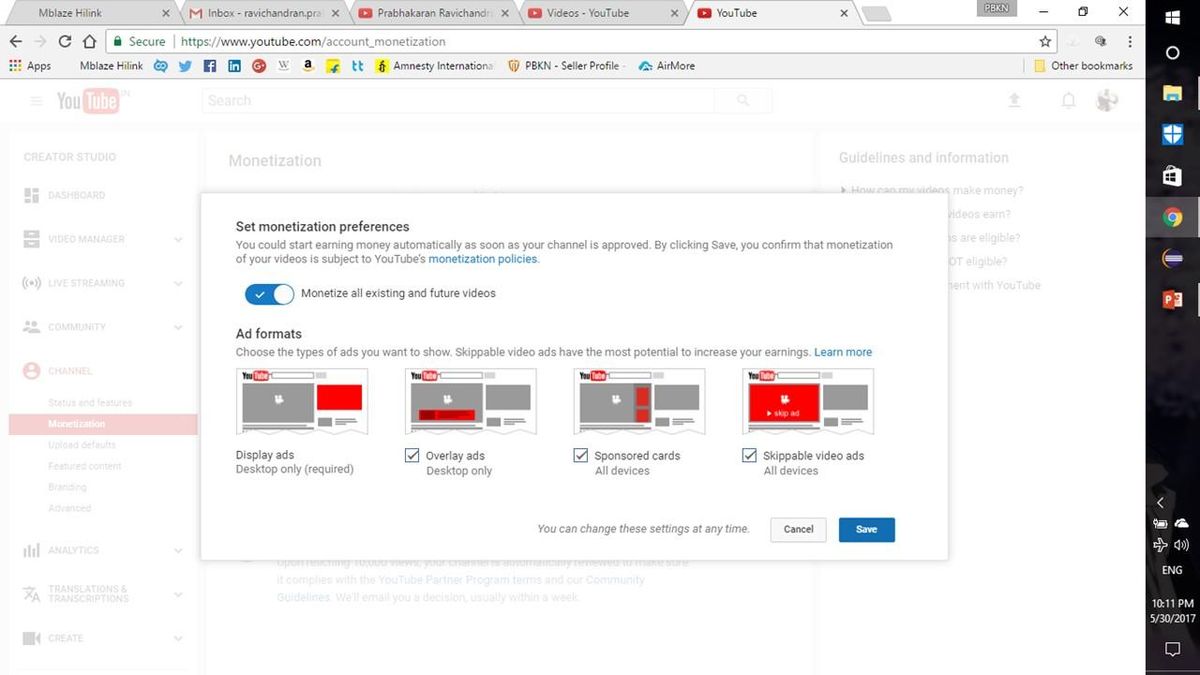1200x675 pixels.
Task: Uncheck the Overlay ads checkbox
Action: click(412, 455)
